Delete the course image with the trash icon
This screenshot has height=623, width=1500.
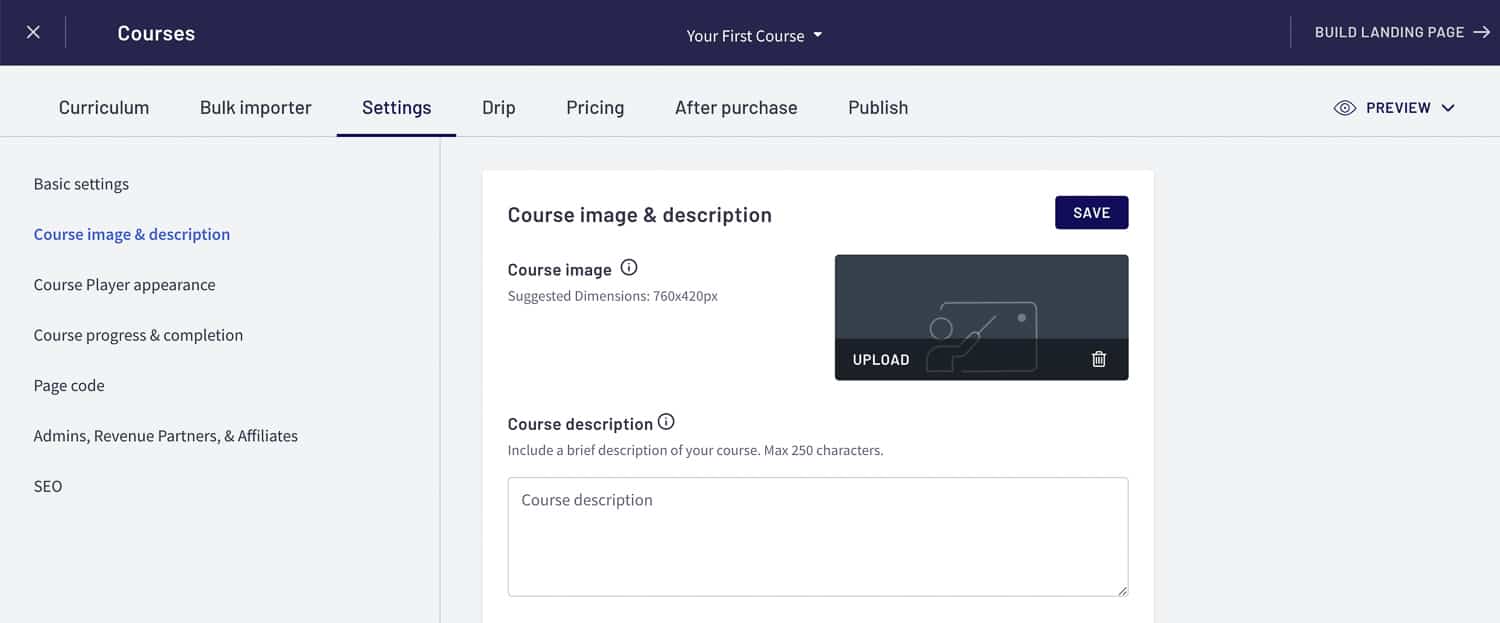pyautogui.click(x=1098, y=358)
